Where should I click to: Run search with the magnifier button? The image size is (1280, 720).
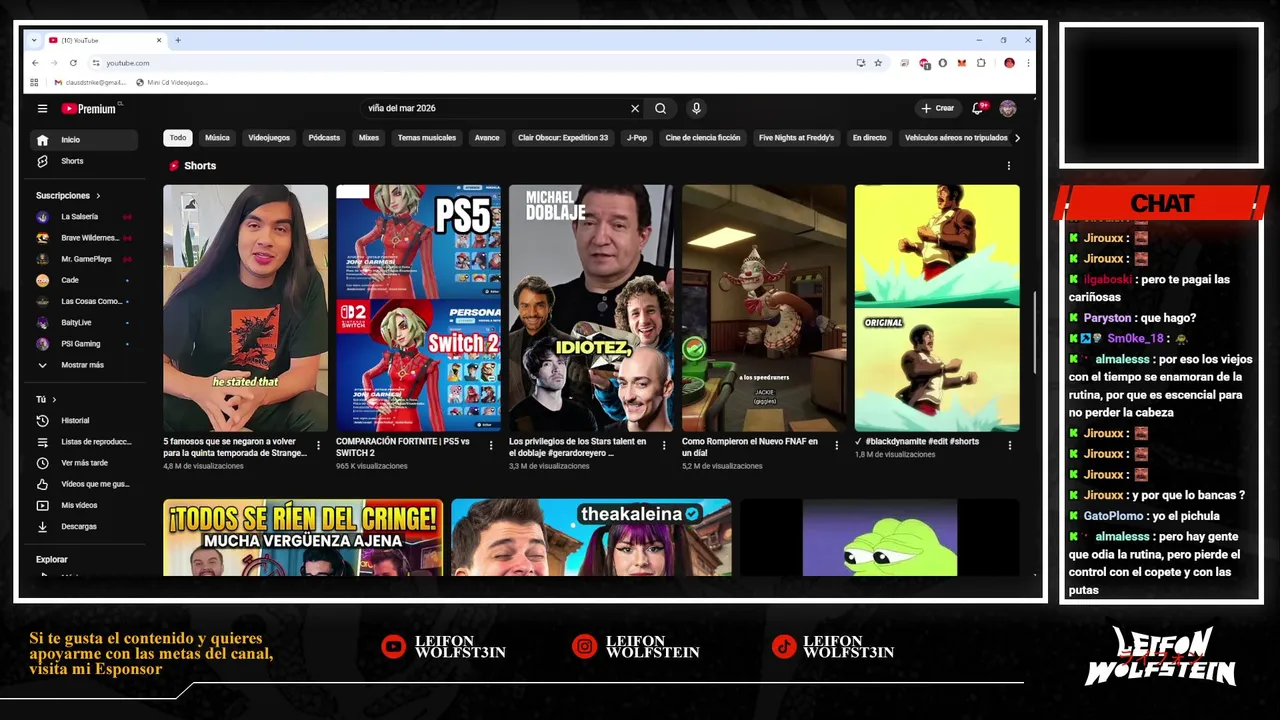click(660, 108)
